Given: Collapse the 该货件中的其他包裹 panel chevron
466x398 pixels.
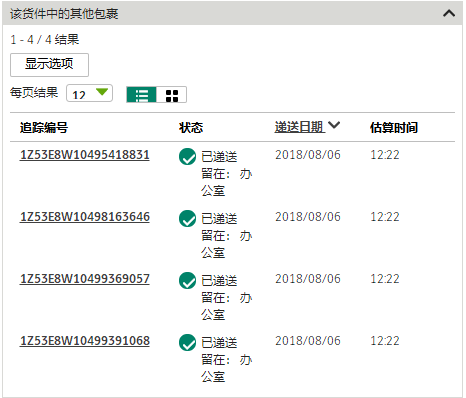Looking at the screenshot, I should 449,13.
